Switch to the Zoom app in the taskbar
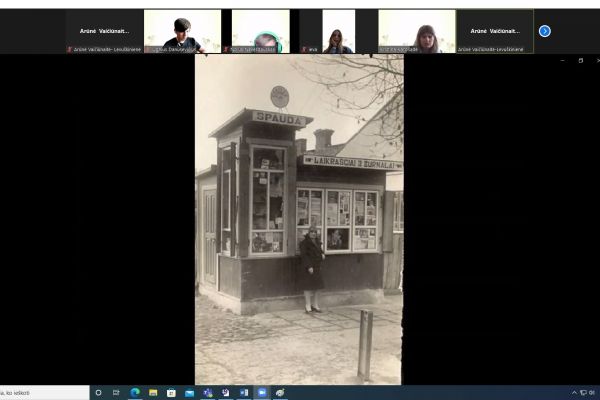The height and width of the screenshot is (400, 600). coord(262,393)
